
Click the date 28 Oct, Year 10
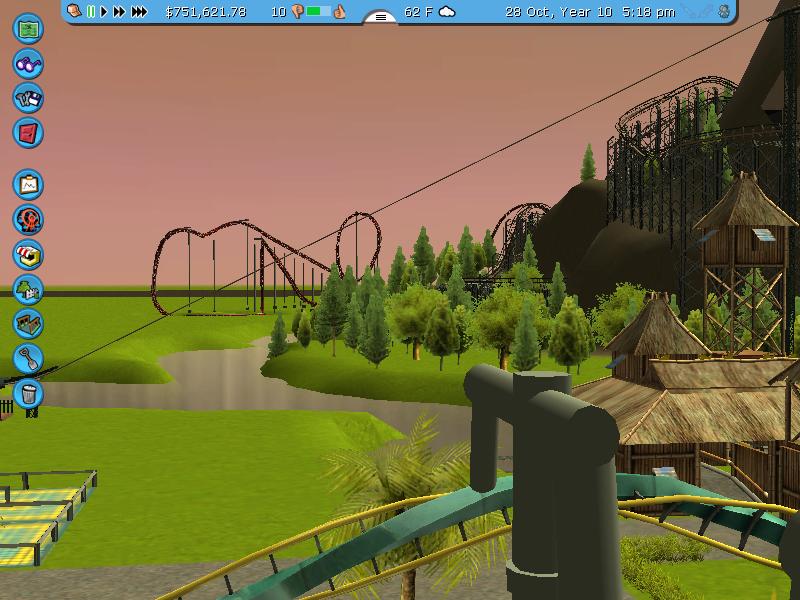(x=558, y=12)
